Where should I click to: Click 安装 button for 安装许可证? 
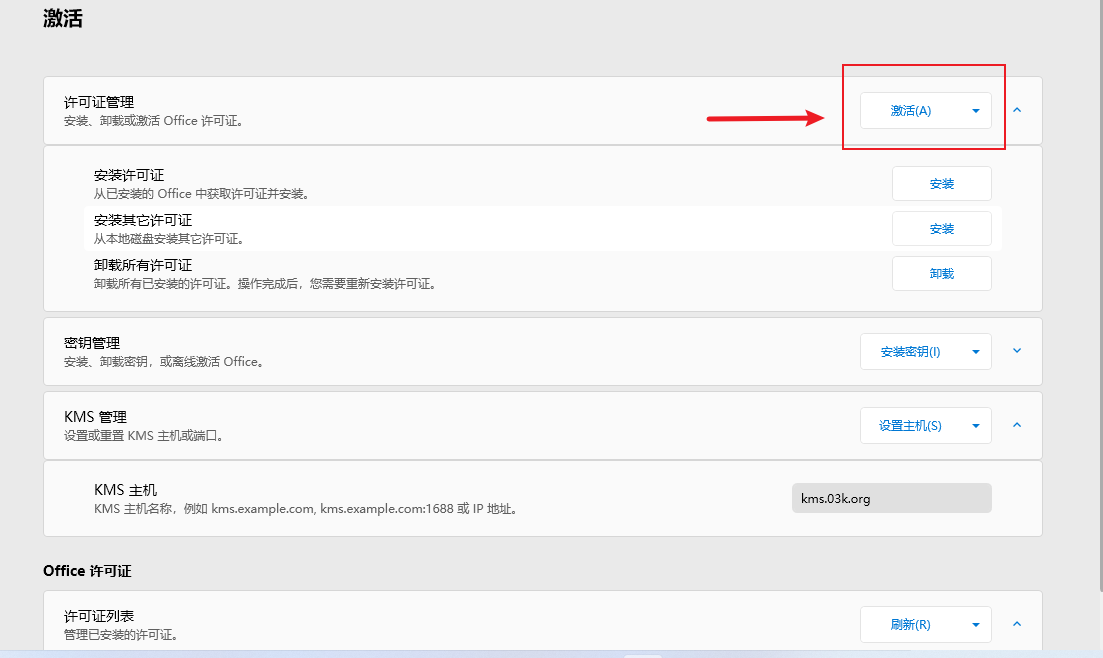[941, 184]
